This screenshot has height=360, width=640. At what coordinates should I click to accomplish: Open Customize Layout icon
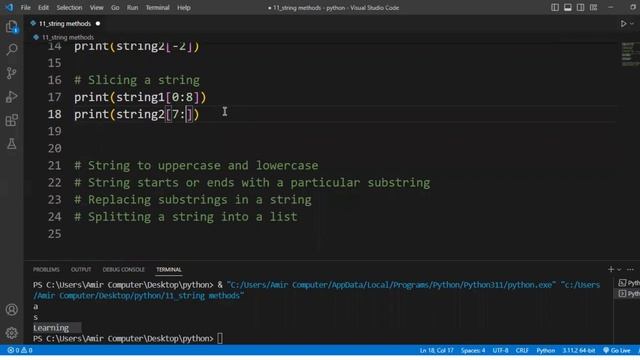(x=593, y=7)
